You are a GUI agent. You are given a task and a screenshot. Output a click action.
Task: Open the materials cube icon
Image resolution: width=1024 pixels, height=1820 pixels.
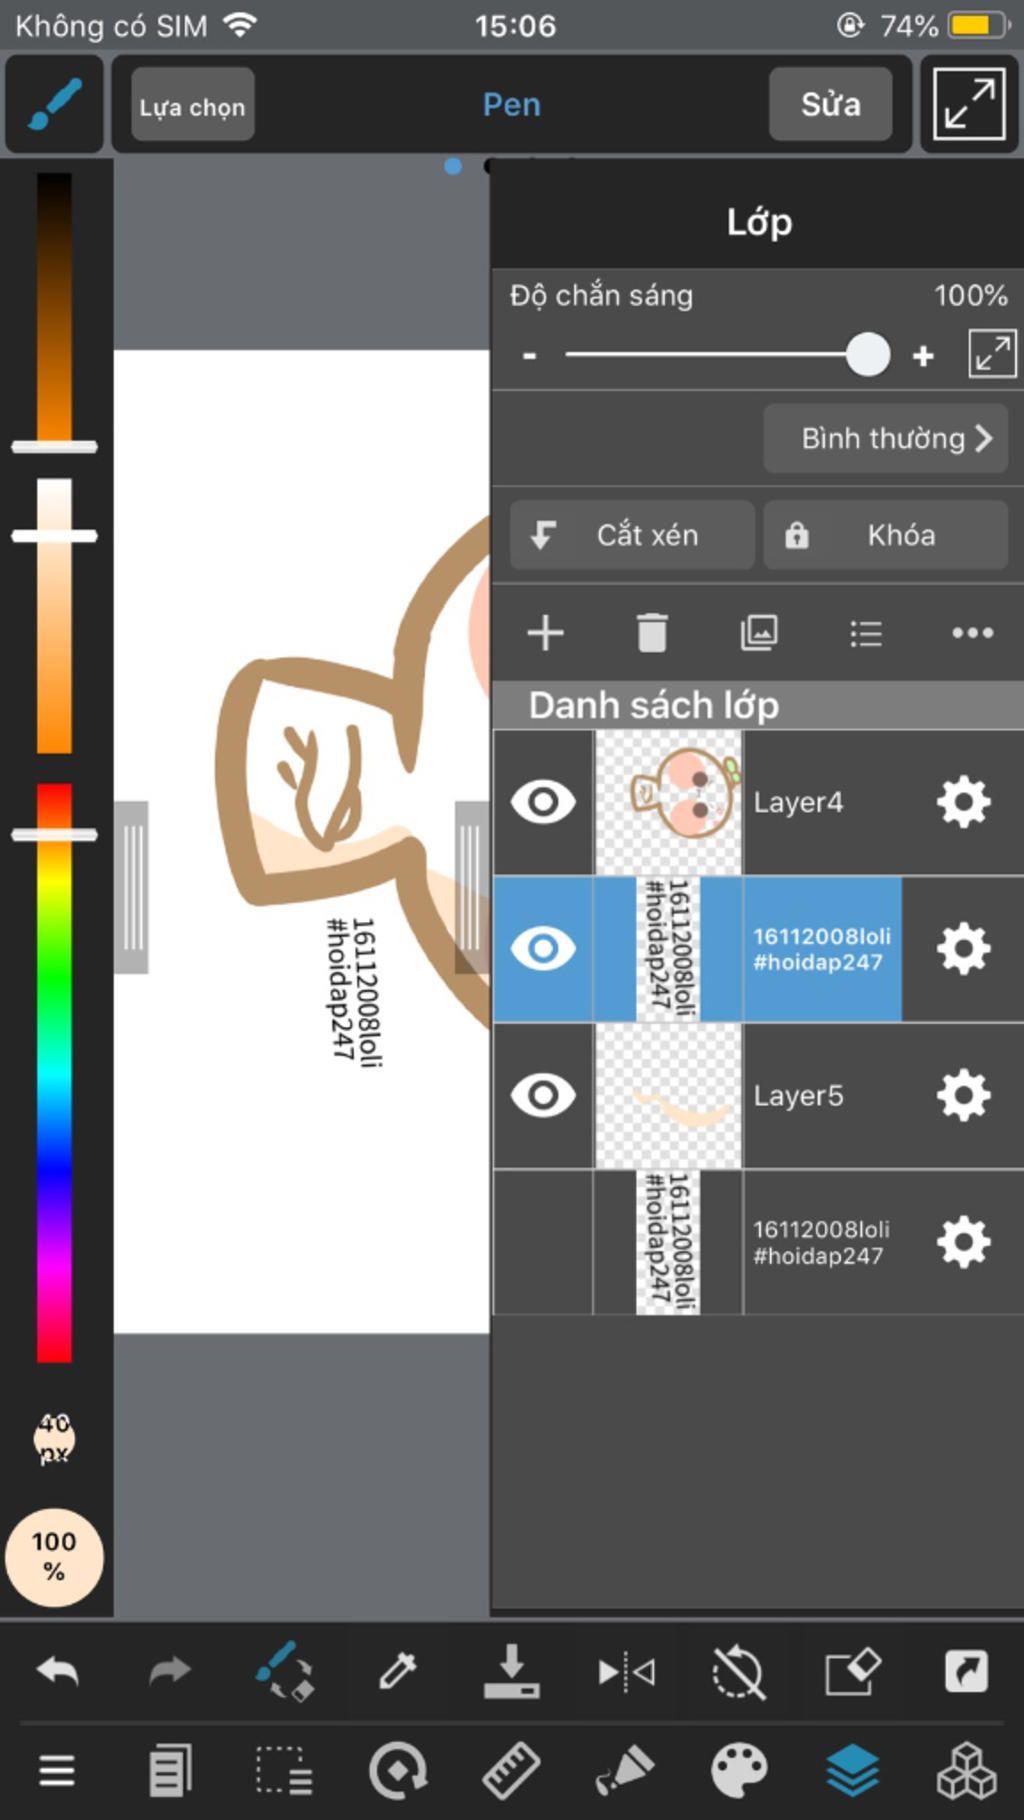[966, 1770]
